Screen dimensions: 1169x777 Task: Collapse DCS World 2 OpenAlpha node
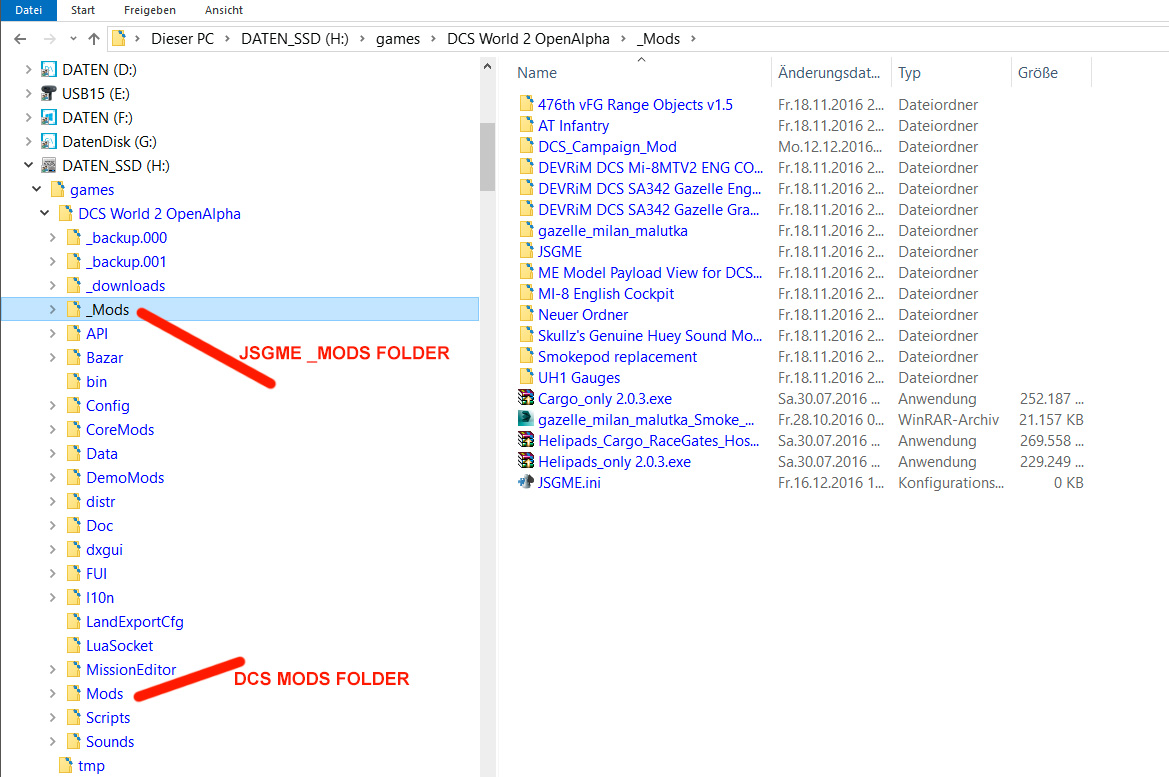[43, 213]
